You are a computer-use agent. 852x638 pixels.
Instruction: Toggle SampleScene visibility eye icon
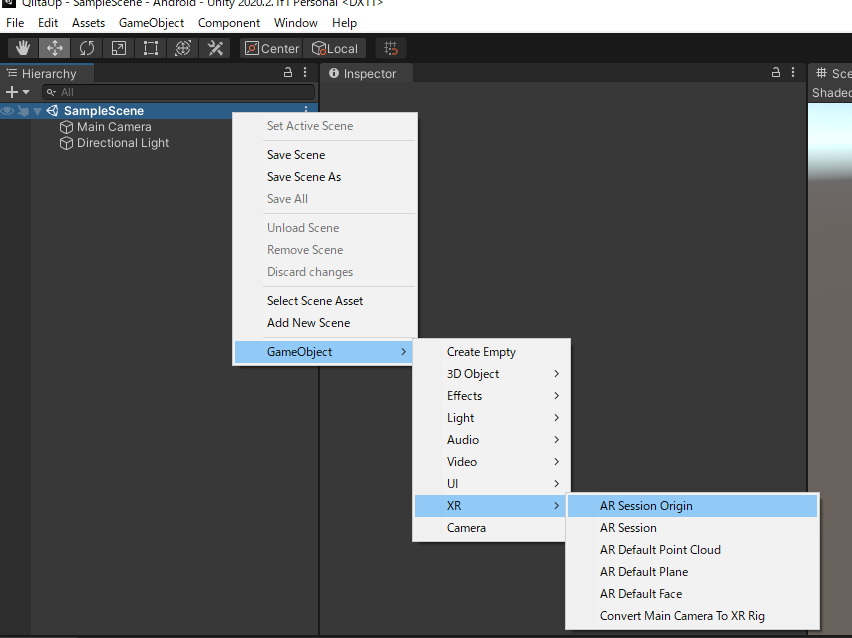point(7,111)
